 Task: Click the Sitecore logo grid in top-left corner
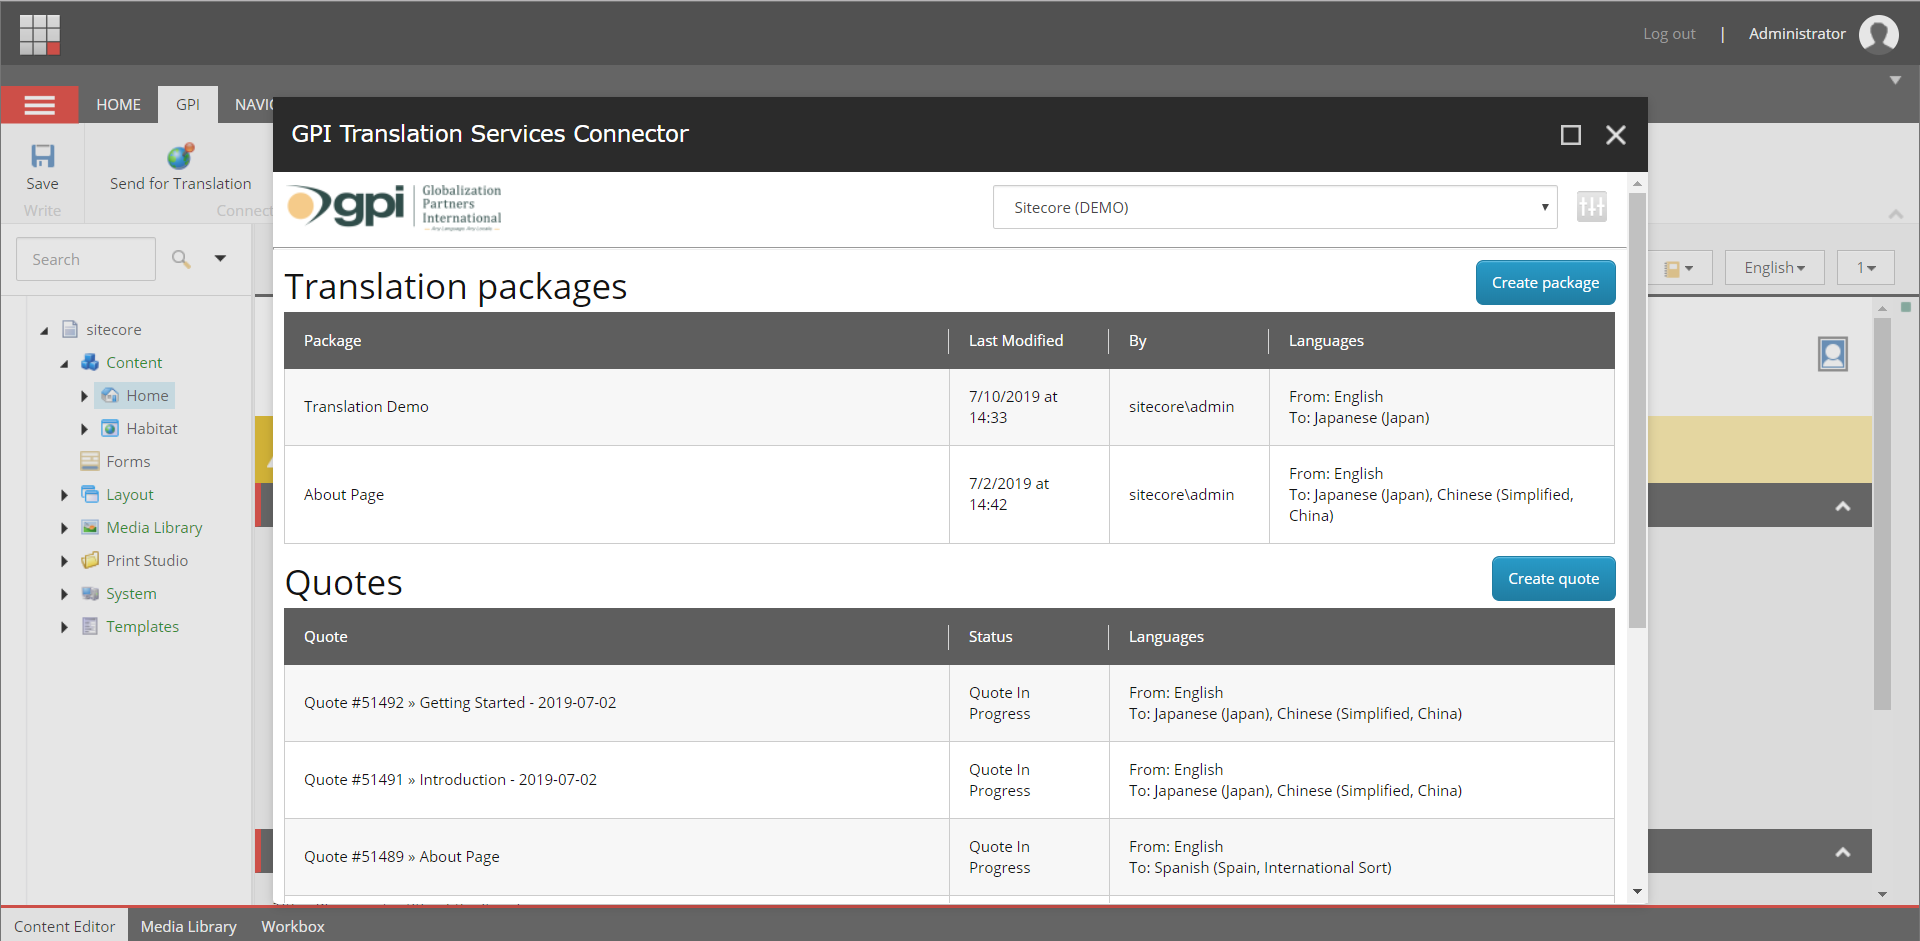(40, 34)
